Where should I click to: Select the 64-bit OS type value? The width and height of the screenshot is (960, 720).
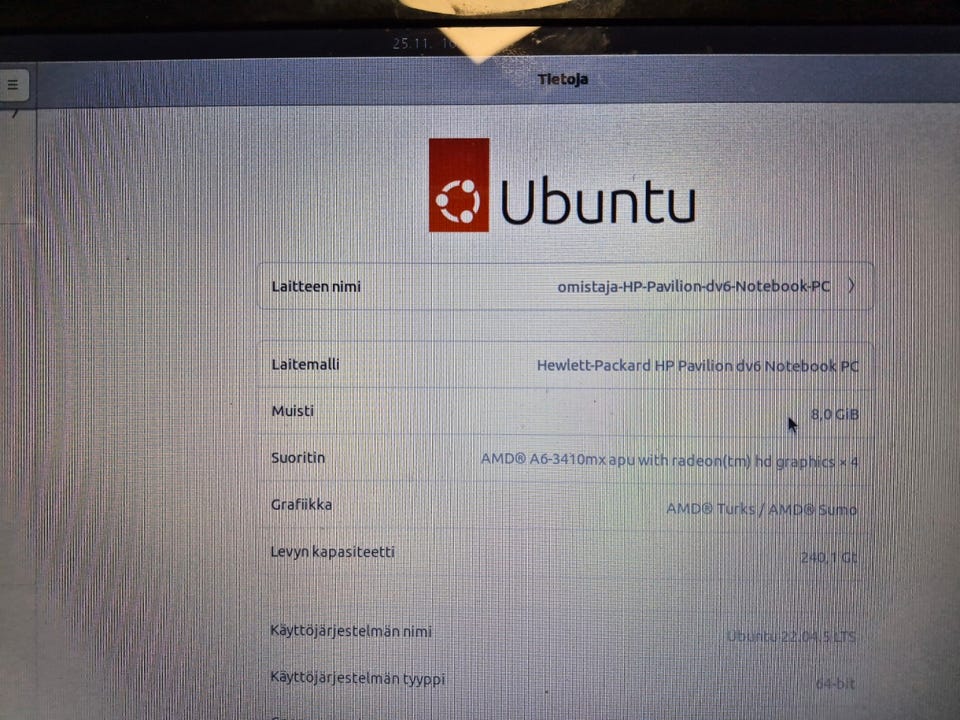(835, 683)
